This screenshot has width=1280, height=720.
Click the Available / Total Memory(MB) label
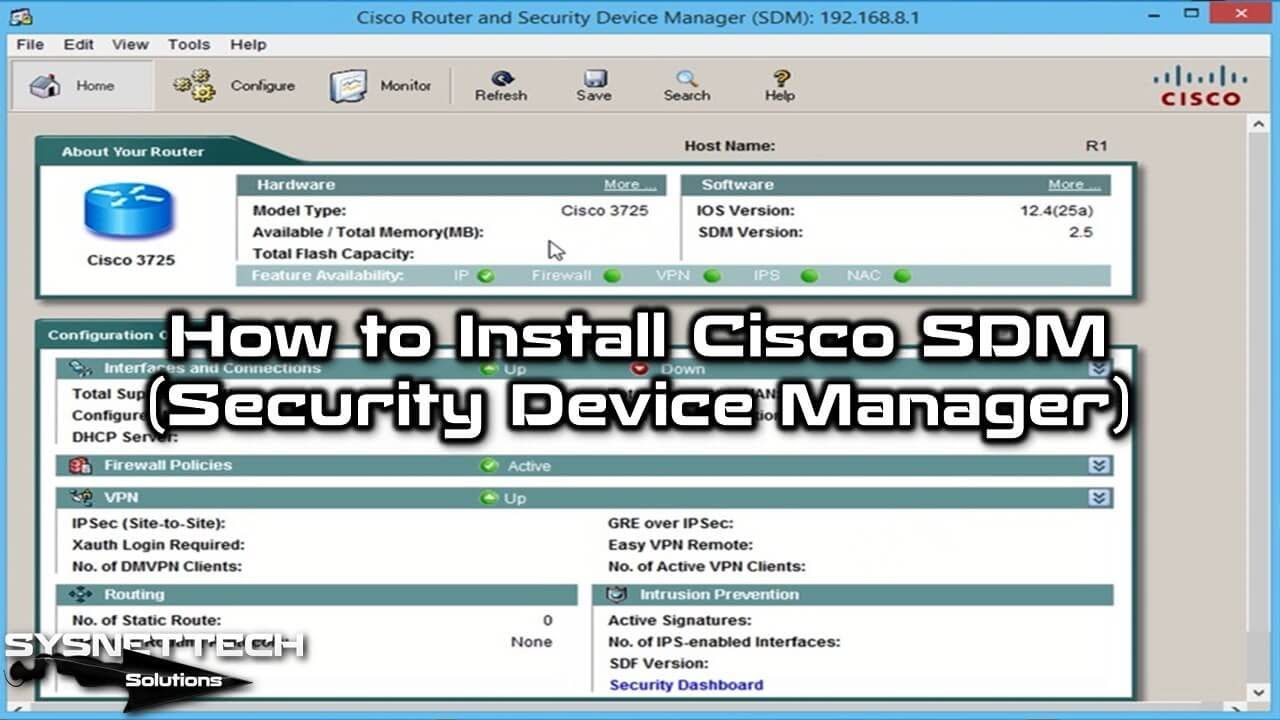pos(368,232)
